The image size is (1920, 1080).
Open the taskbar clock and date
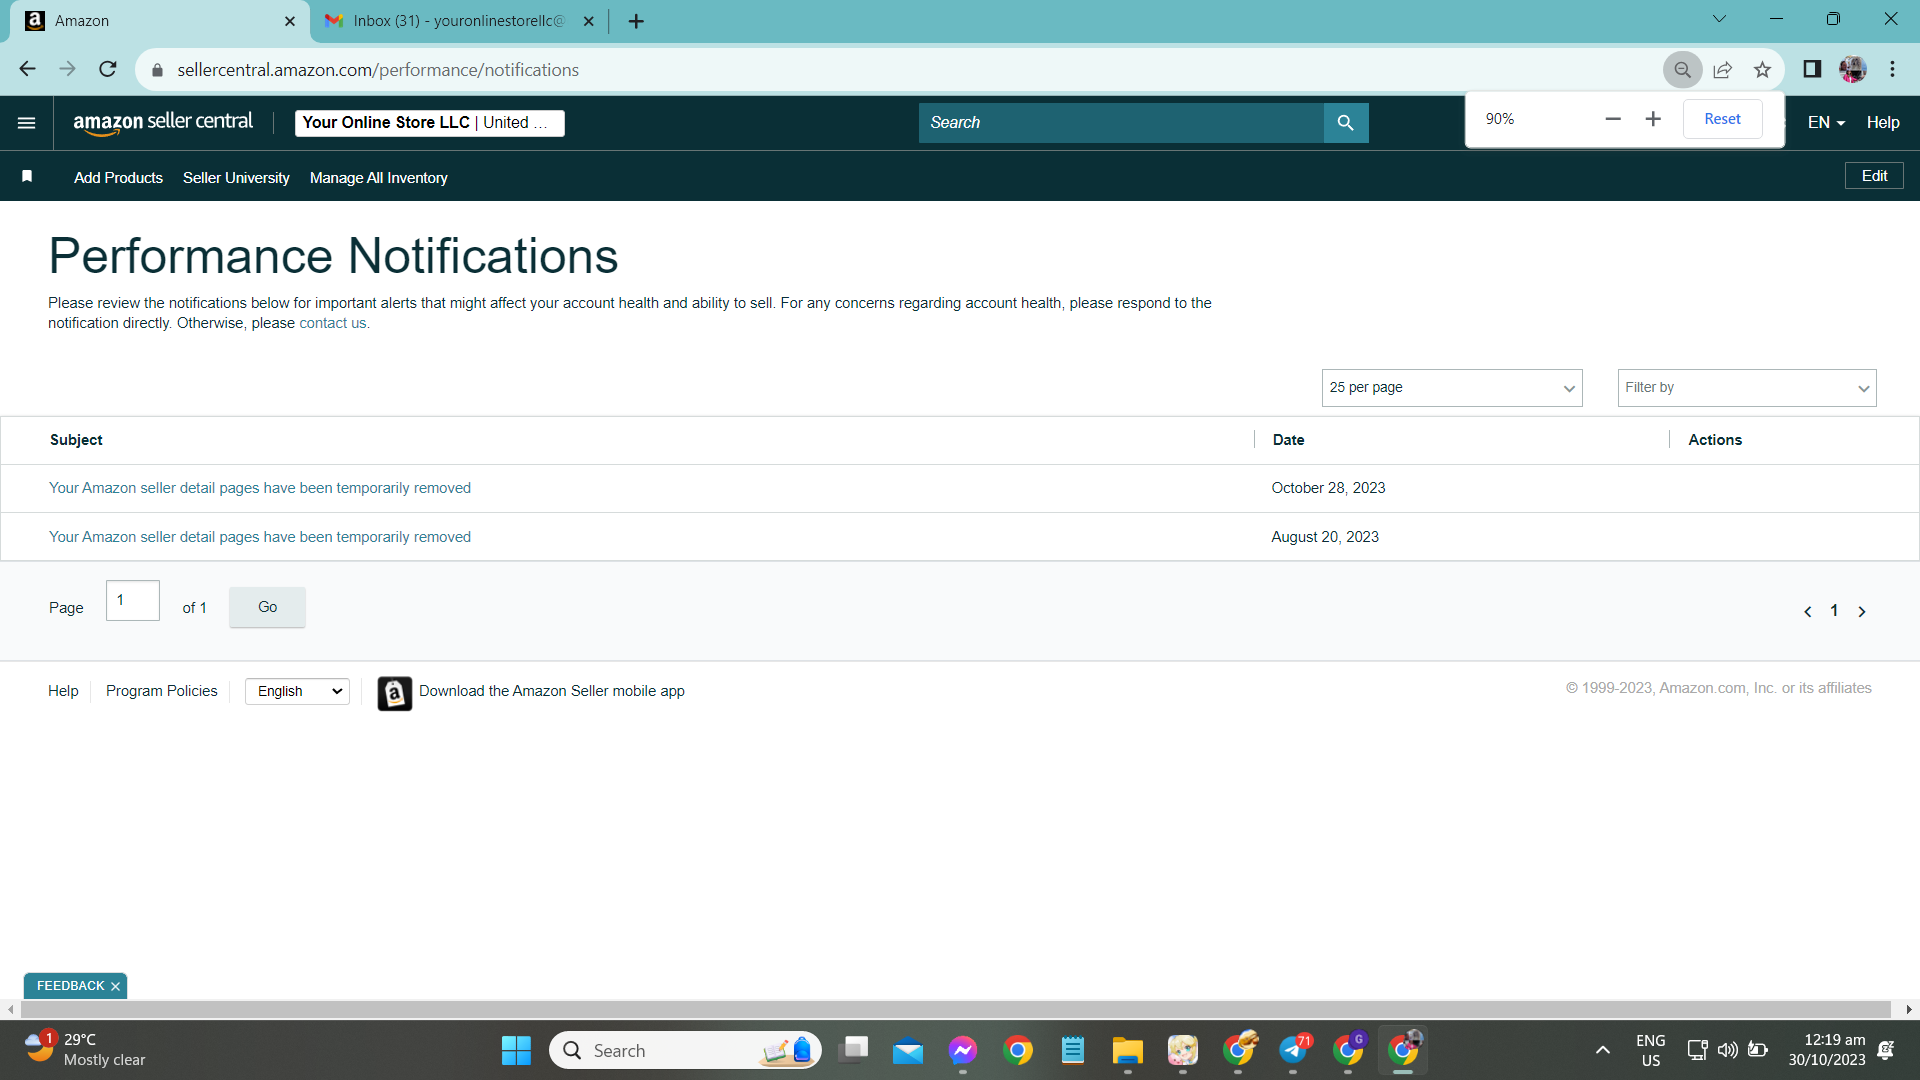[x=1827, y=1050]
